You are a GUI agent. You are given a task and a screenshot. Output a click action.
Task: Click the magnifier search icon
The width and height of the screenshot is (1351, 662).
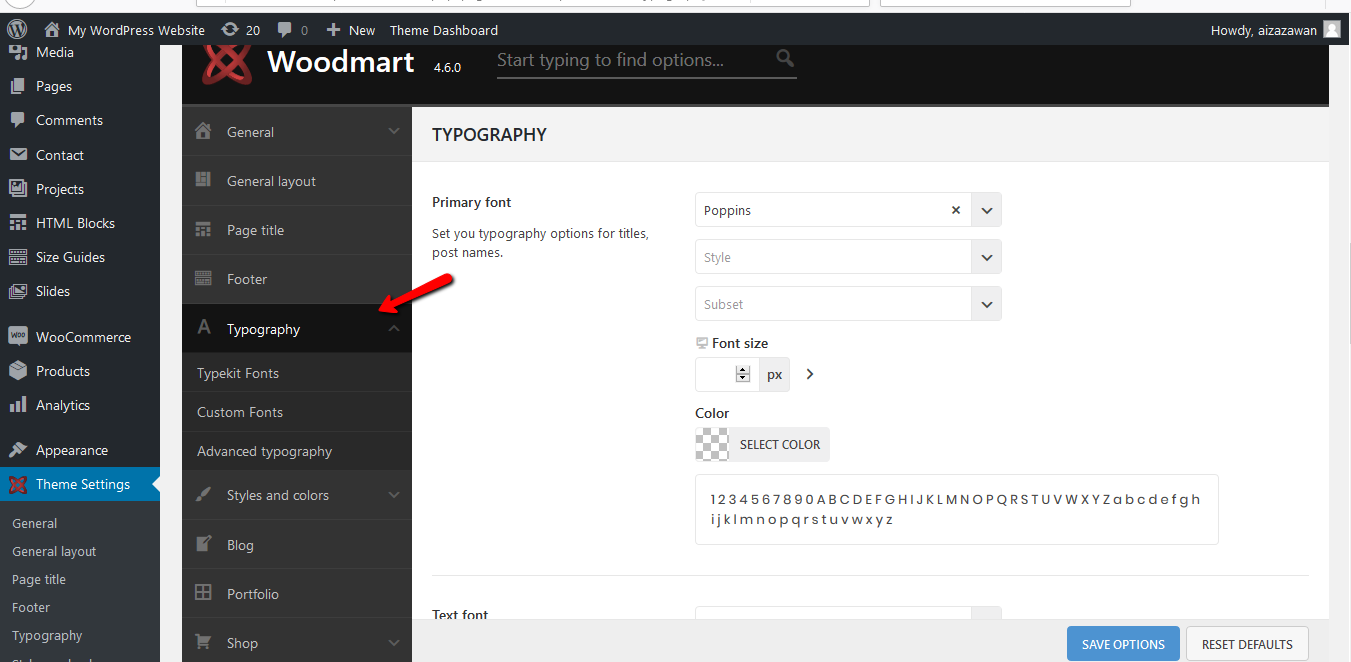[785, 59]
